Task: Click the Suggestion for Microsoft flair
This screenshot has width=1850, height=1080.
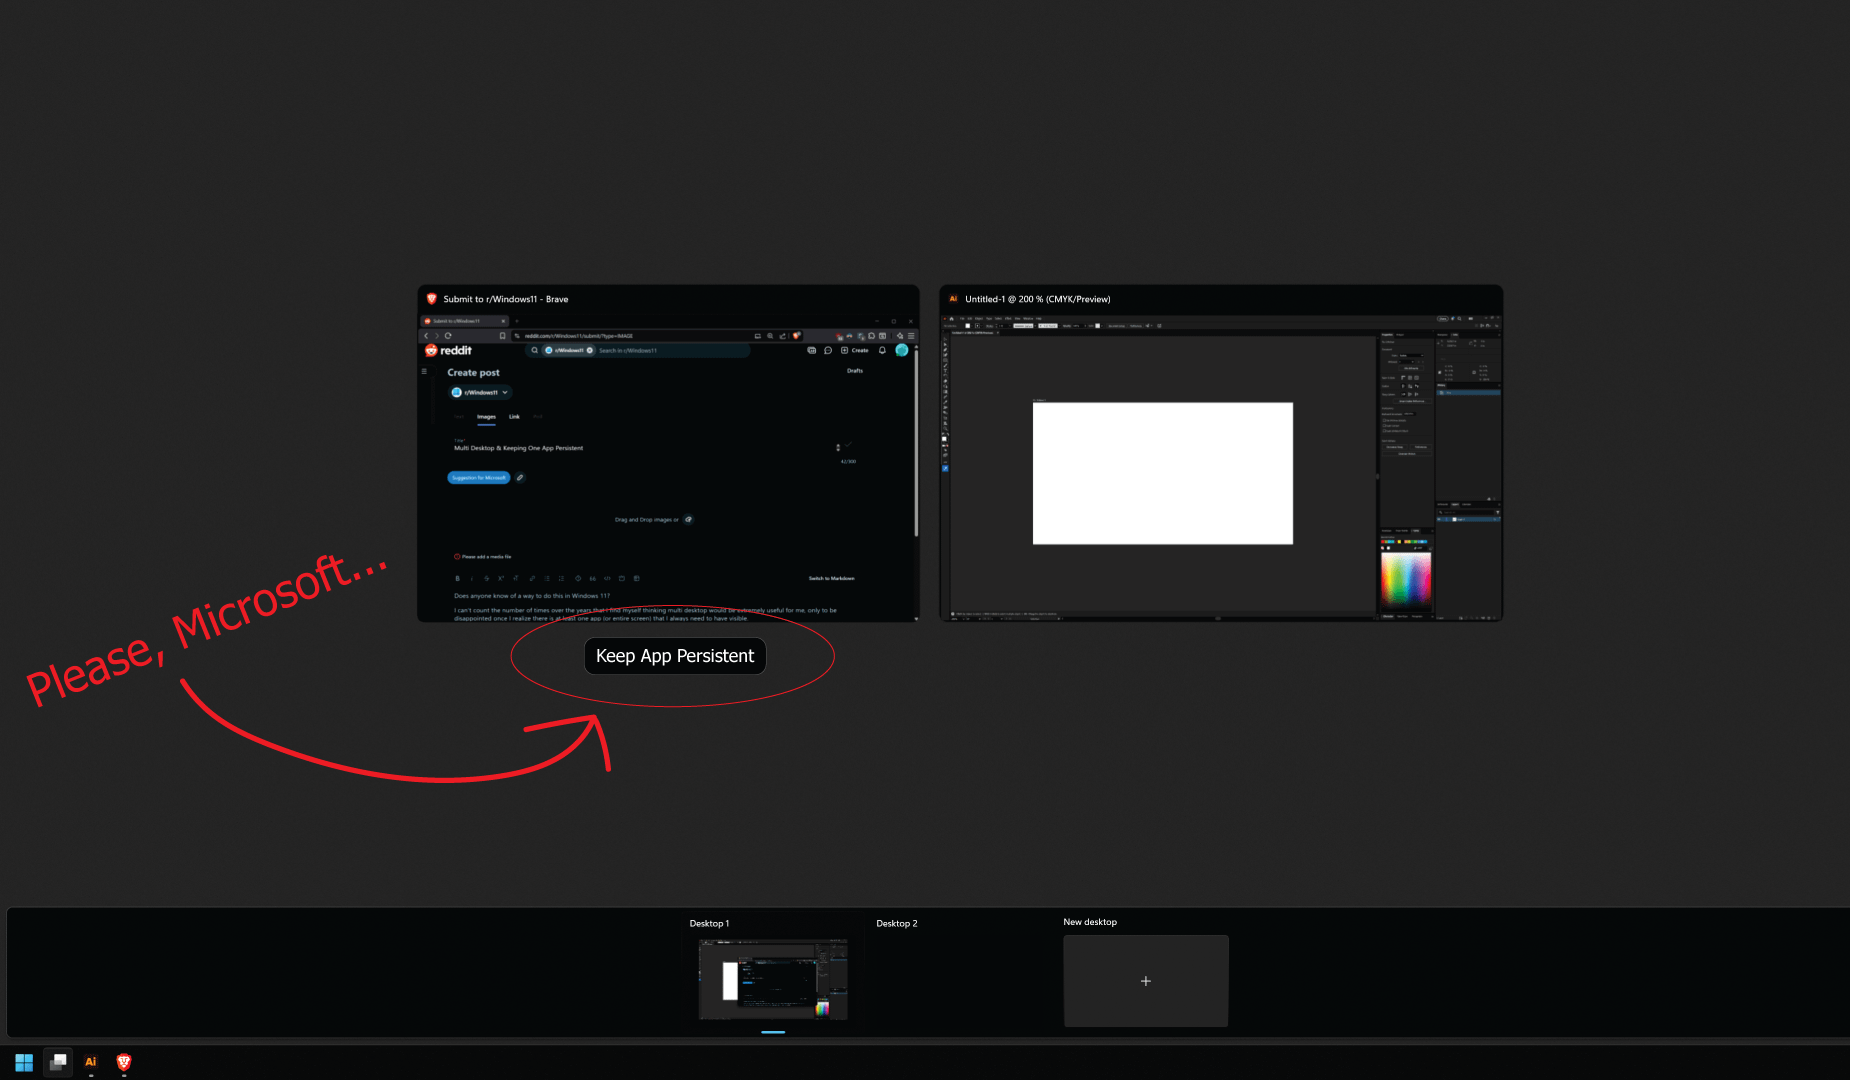Action: [479, 478]
